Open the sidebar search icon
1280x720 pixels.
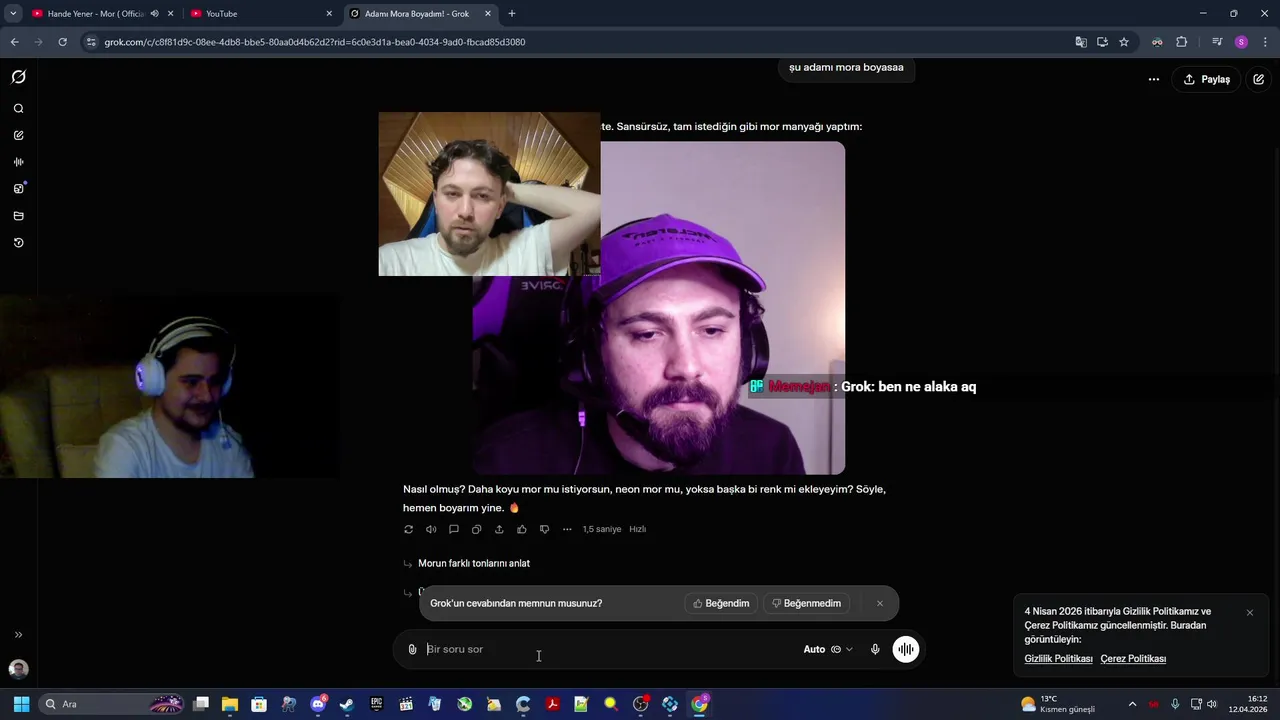pyautogui.click(x=18, y=108)
